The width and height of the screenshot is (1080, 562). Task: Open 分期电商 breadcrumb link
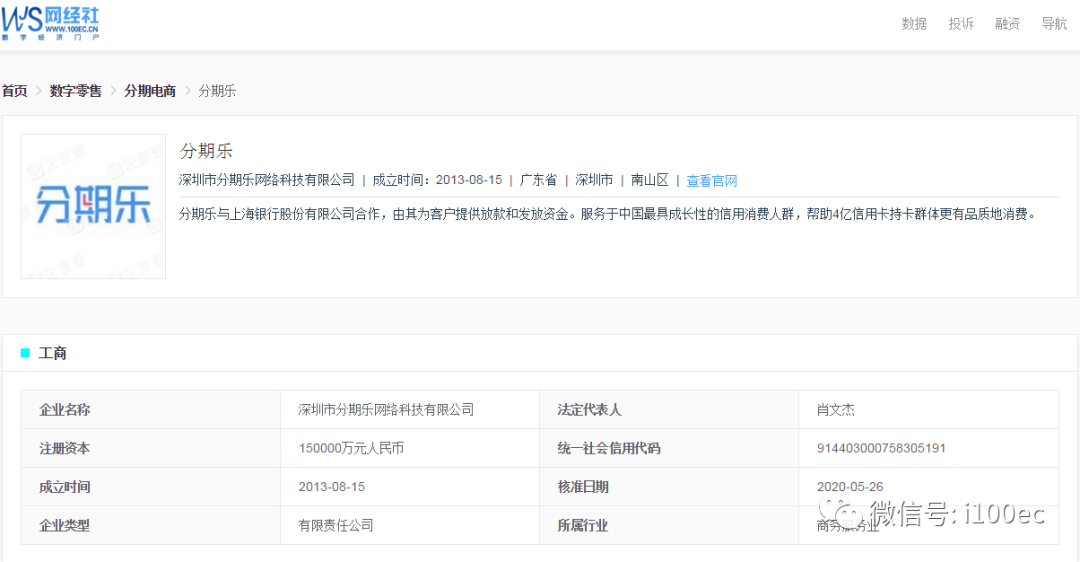pyautogui.click(x=149, y=91)
